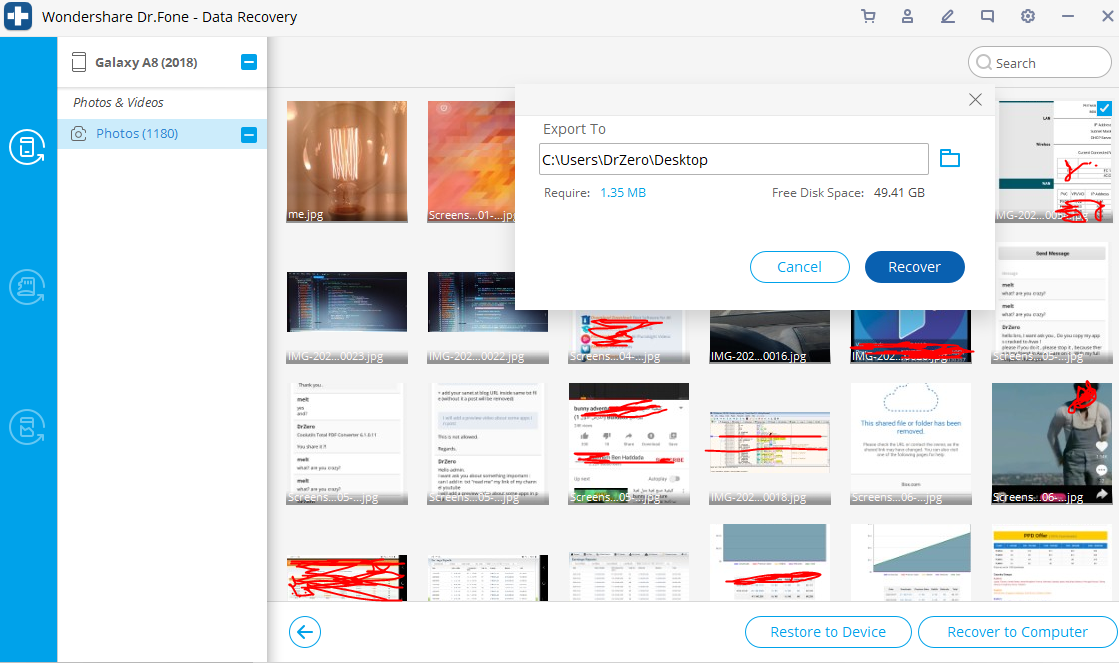Click the Recover button in dialog
The width and height of the screenshot is (1119, 663).
click(914, 267)
